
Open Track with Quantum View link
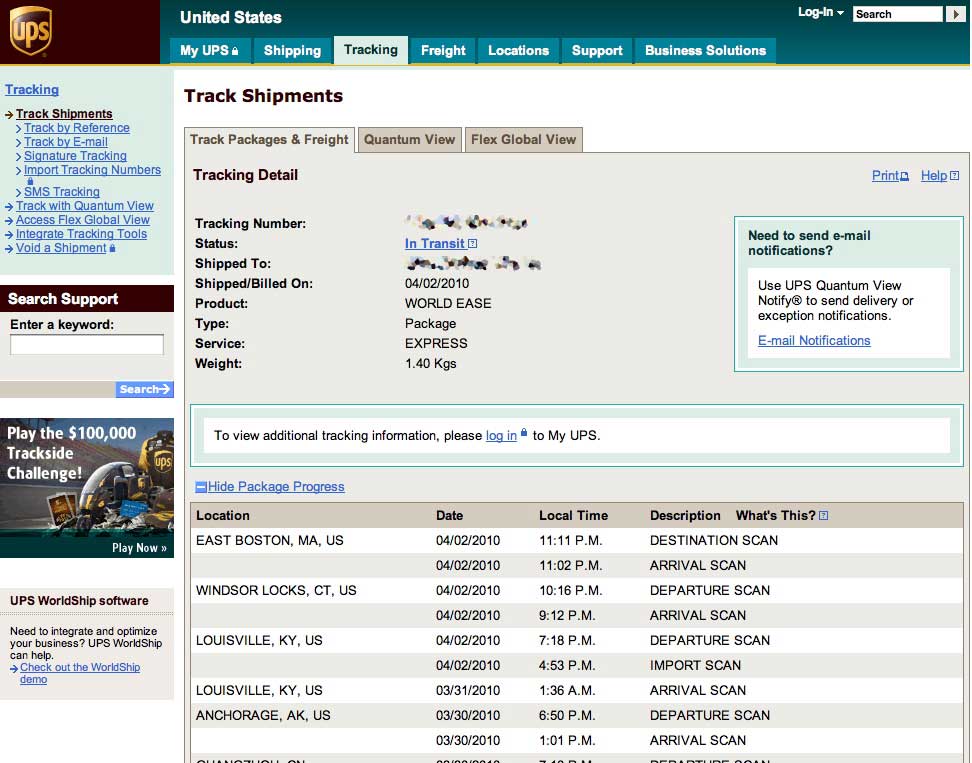[x=84, y=206]
